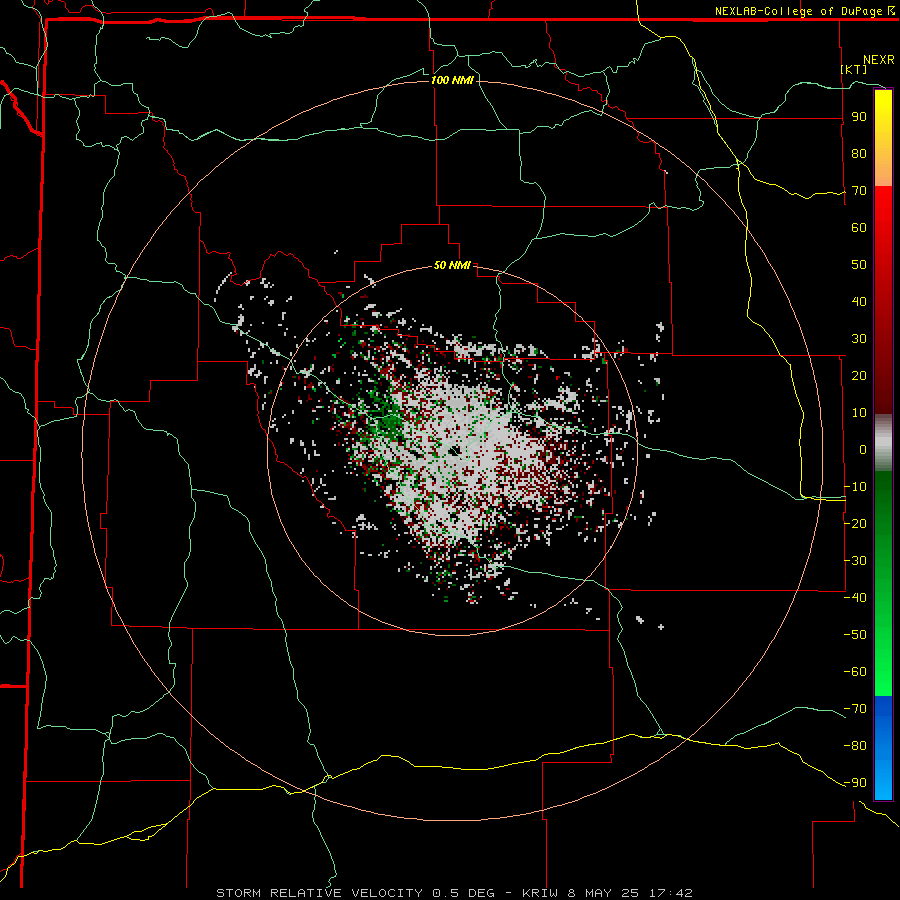This screenshot has width=900, height=900.
Task: Click the 50 NMI range ring label
Action: [x=452, y=265]
